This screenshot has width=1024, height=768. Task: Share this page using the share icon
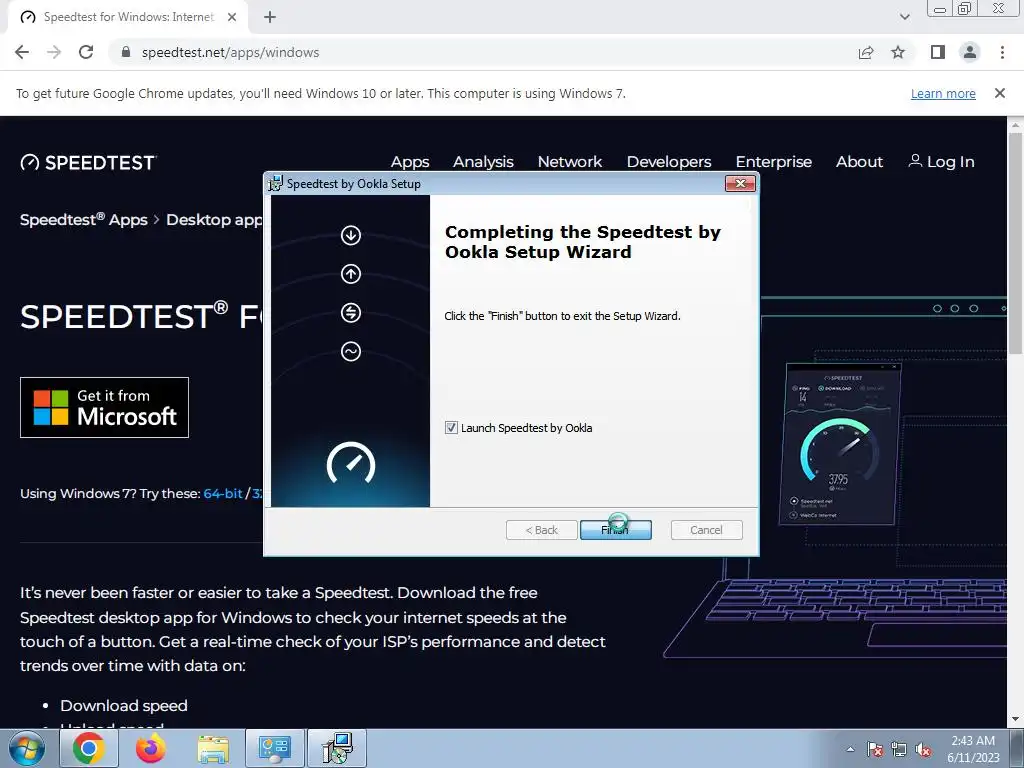point(866,52)
